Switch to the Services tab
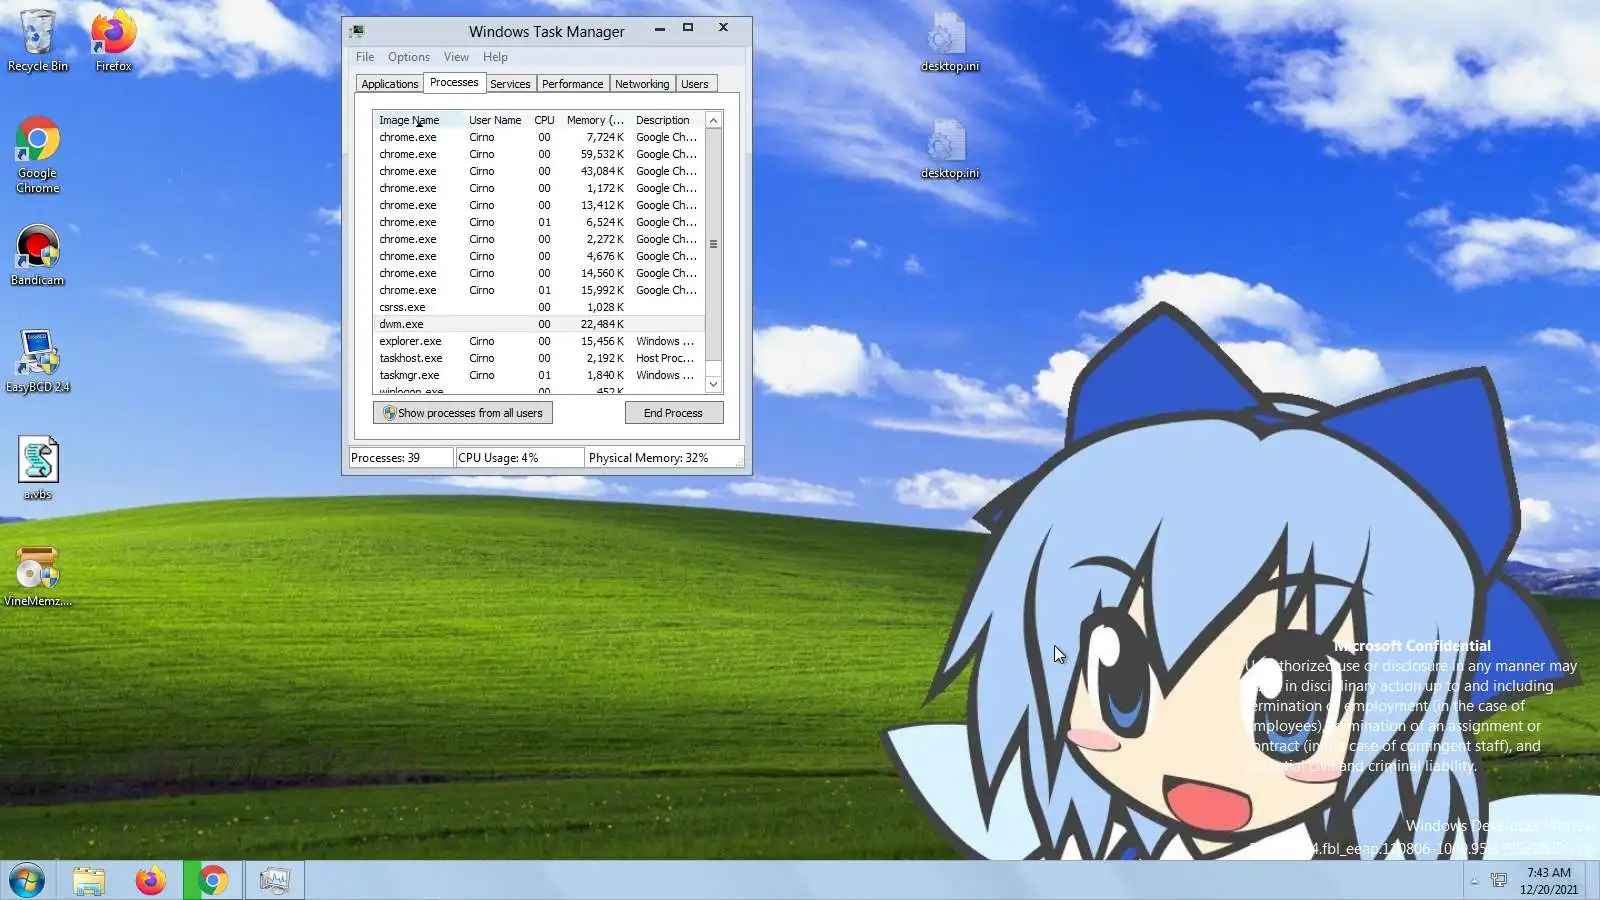This screenshot has height=900, width=1600. click(510, 84)
